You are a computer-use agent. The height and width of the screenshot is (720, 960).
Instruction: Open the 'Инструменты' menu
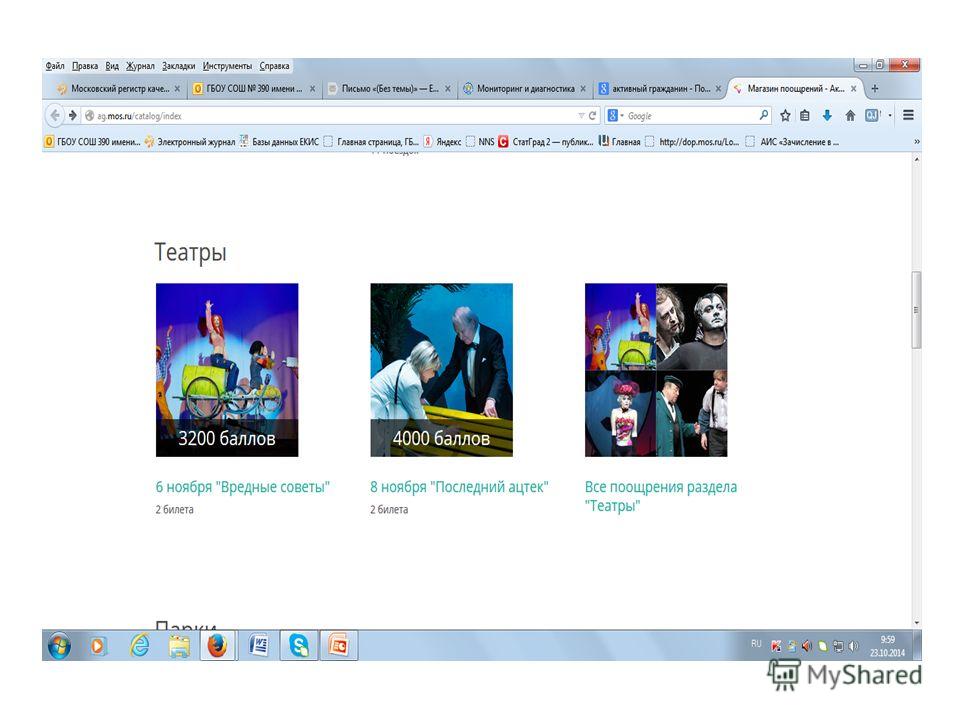pyautogui.click(x=227, y=66)
